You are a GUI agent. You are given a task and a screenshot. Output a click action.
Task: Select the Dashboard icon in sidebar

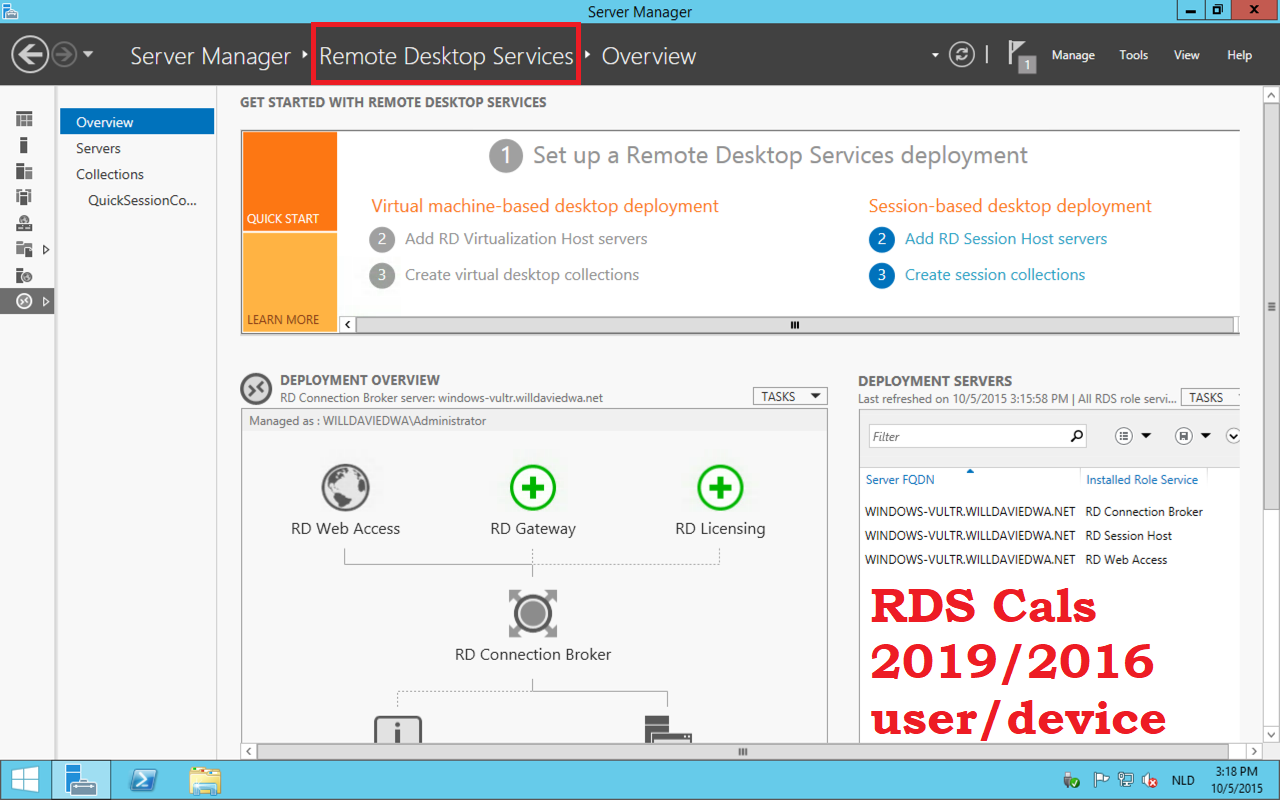[24, 119]
